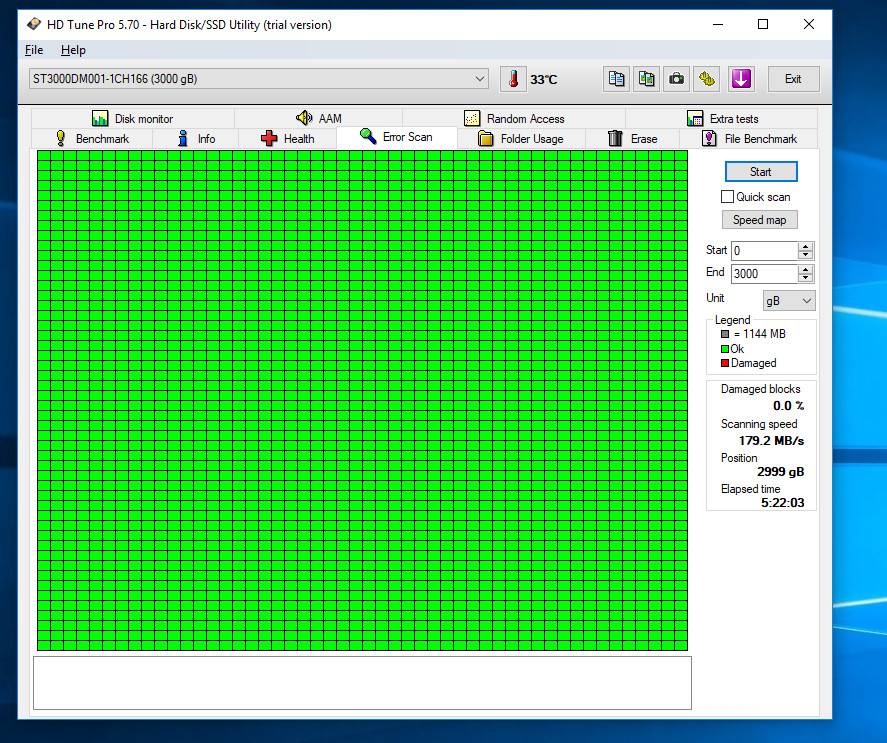The image size is (887, 743).
Task: Close the HD Tune Pro window
Action: tap(809, 24)
